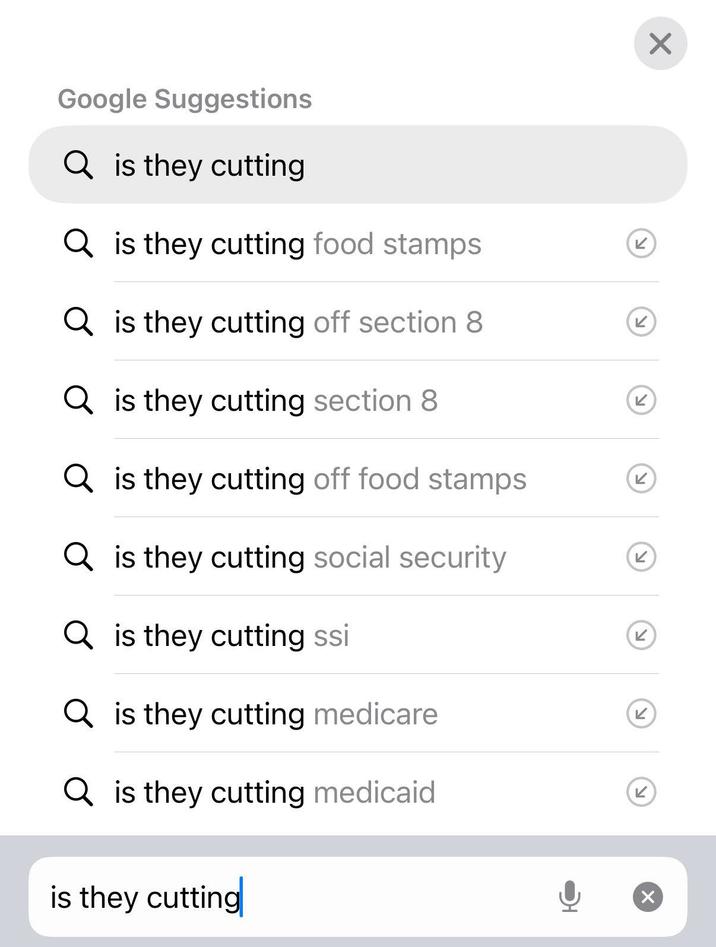Select the suggestion 'is they cutting social security'
The height and width of the screenshot is (947, 716).
point(310,557)
